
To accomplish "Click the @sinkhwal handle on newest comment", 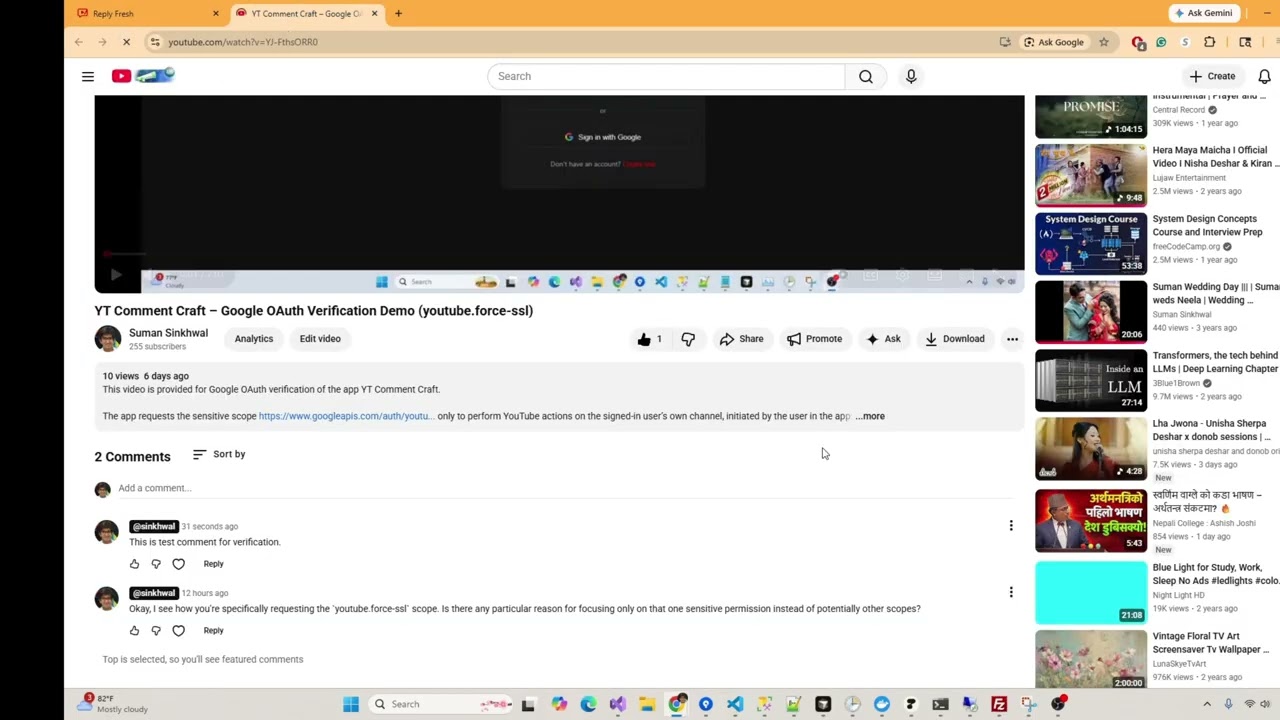I will [153, 526].
